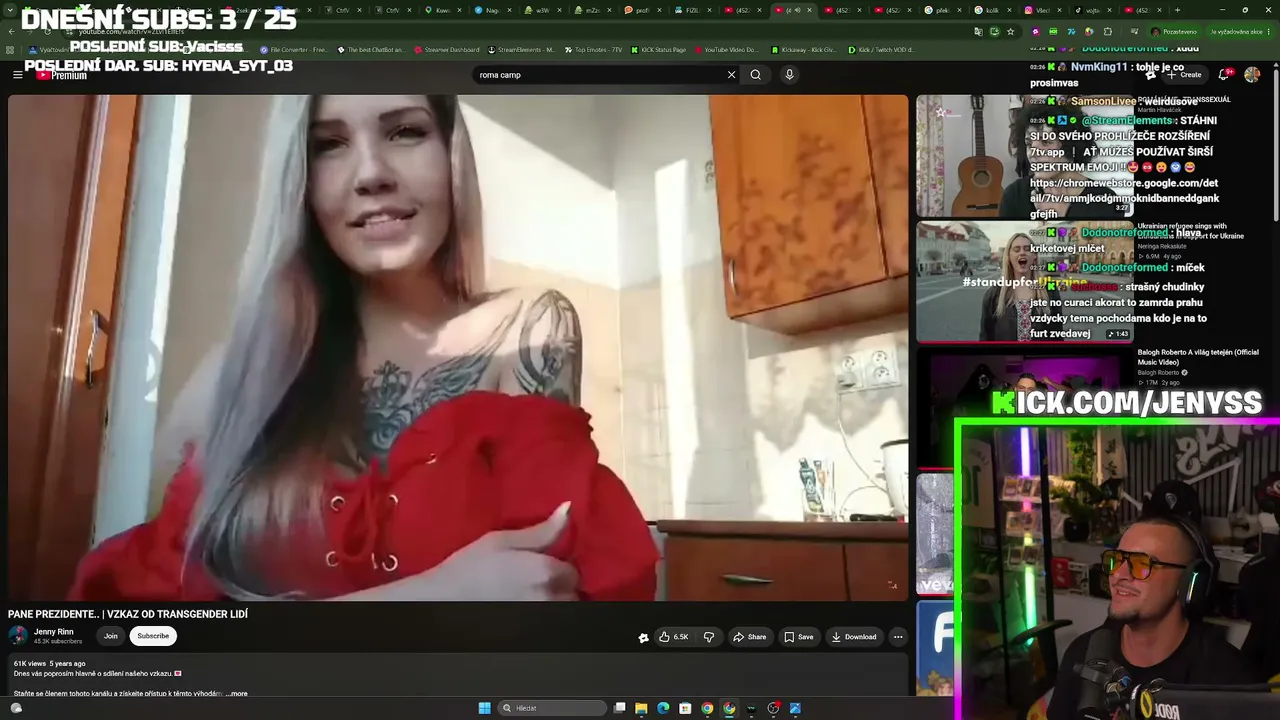Join Jenny Rinn's channel membership

(110, 636)
